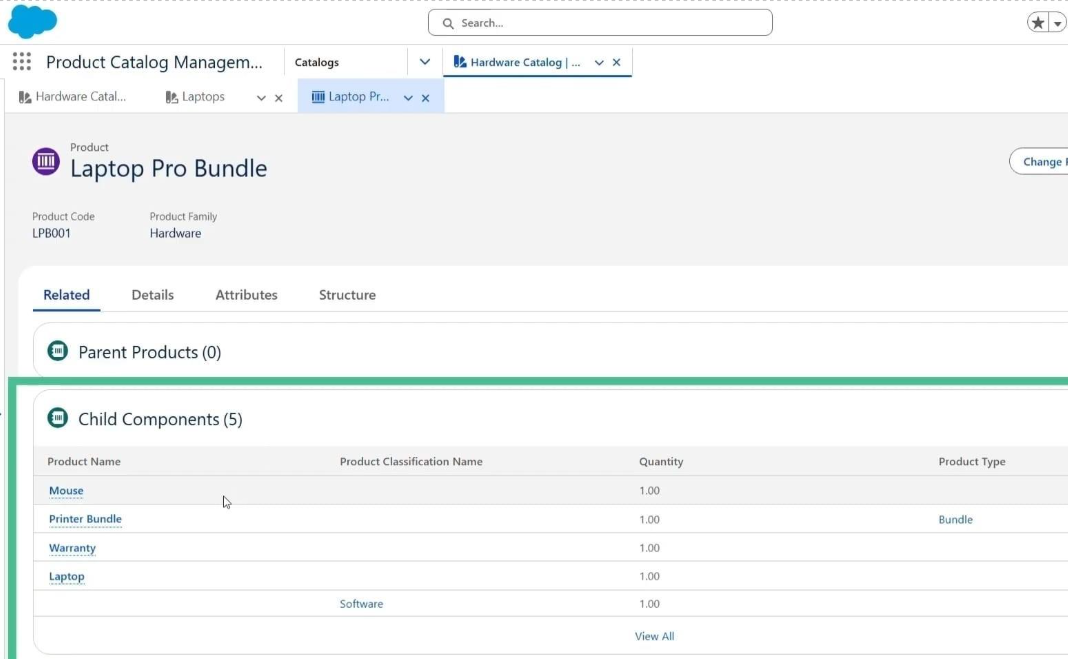Open the Printer Bundle product link
Image resolution: width=1068 pixels, height=659 pixels.
click(x=85, y=519)
